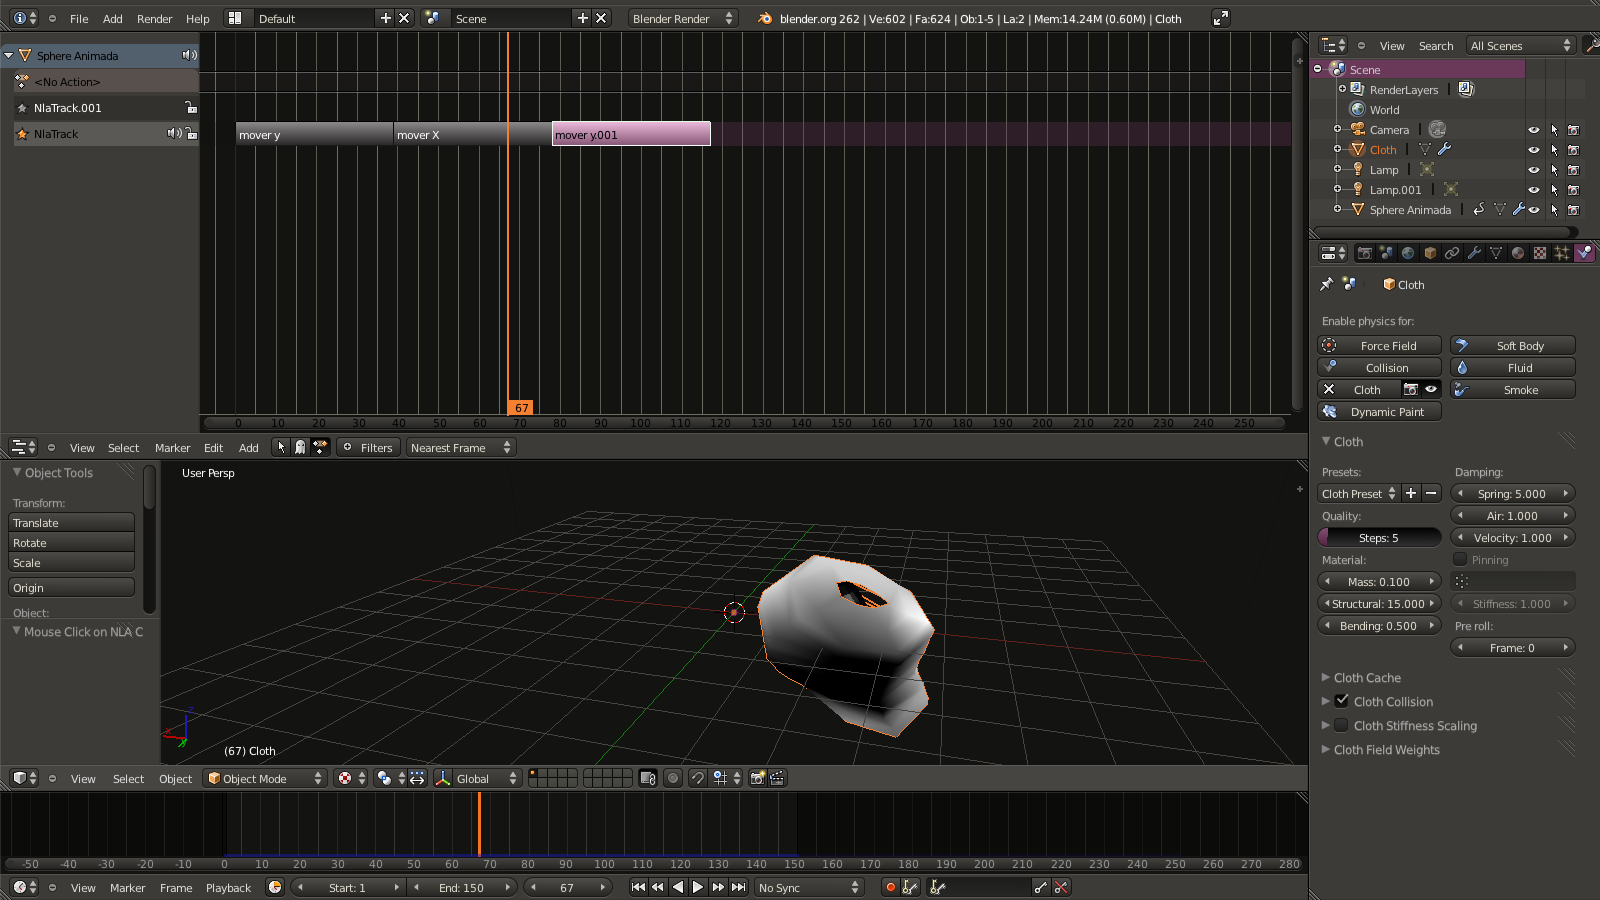Open the Marker menu in NLA editor

pos(172,447)
